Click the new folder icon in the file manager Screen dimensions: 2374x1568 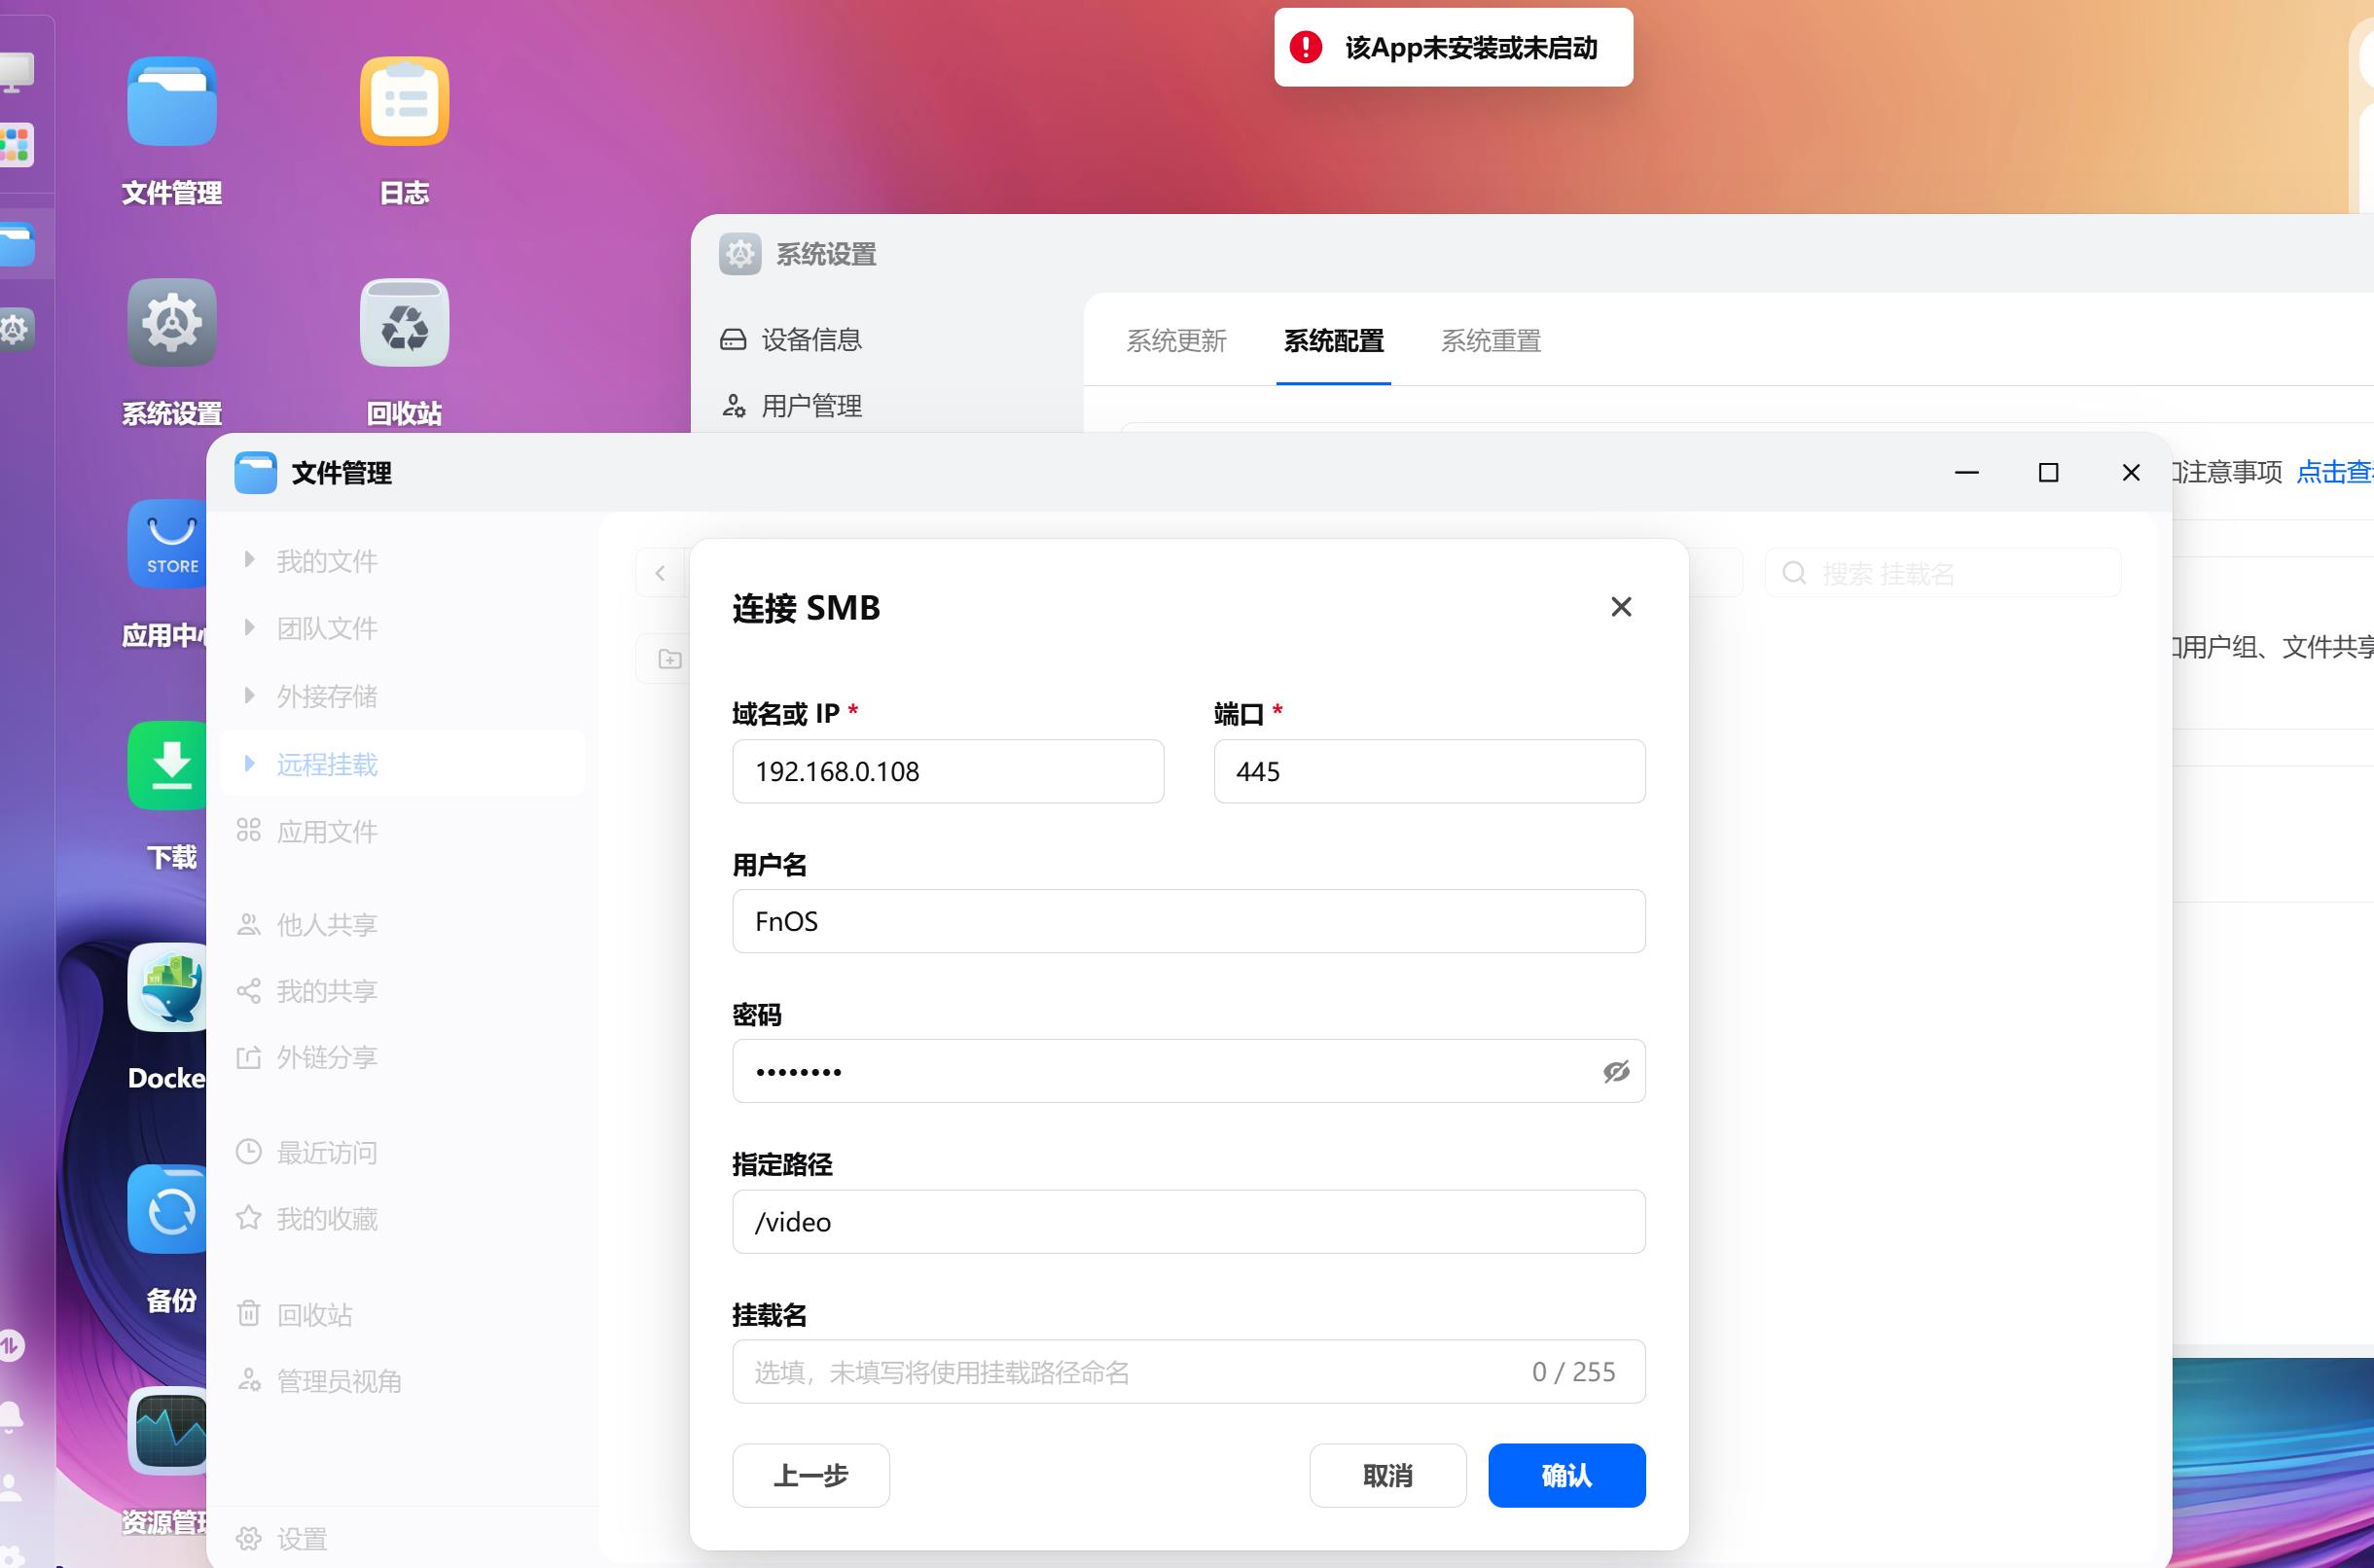click(668, 658)
